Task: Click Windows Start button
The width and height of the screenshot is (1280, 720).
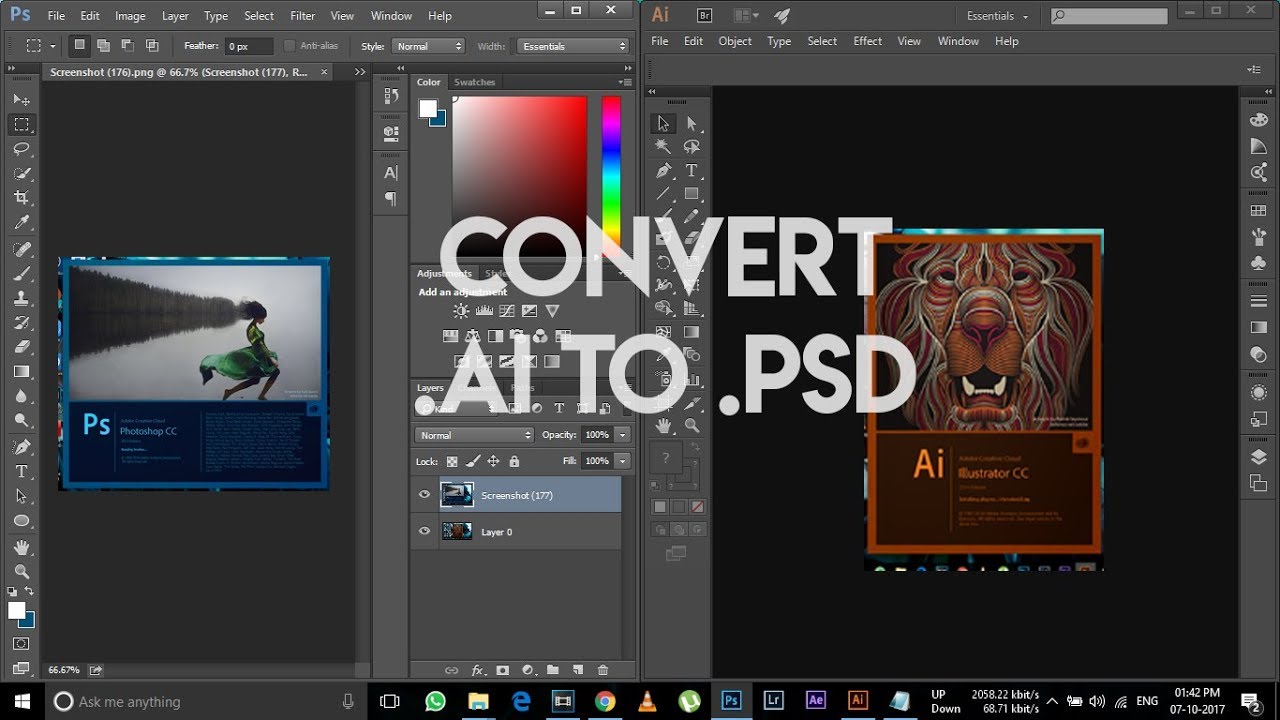Action: (21, 701)
